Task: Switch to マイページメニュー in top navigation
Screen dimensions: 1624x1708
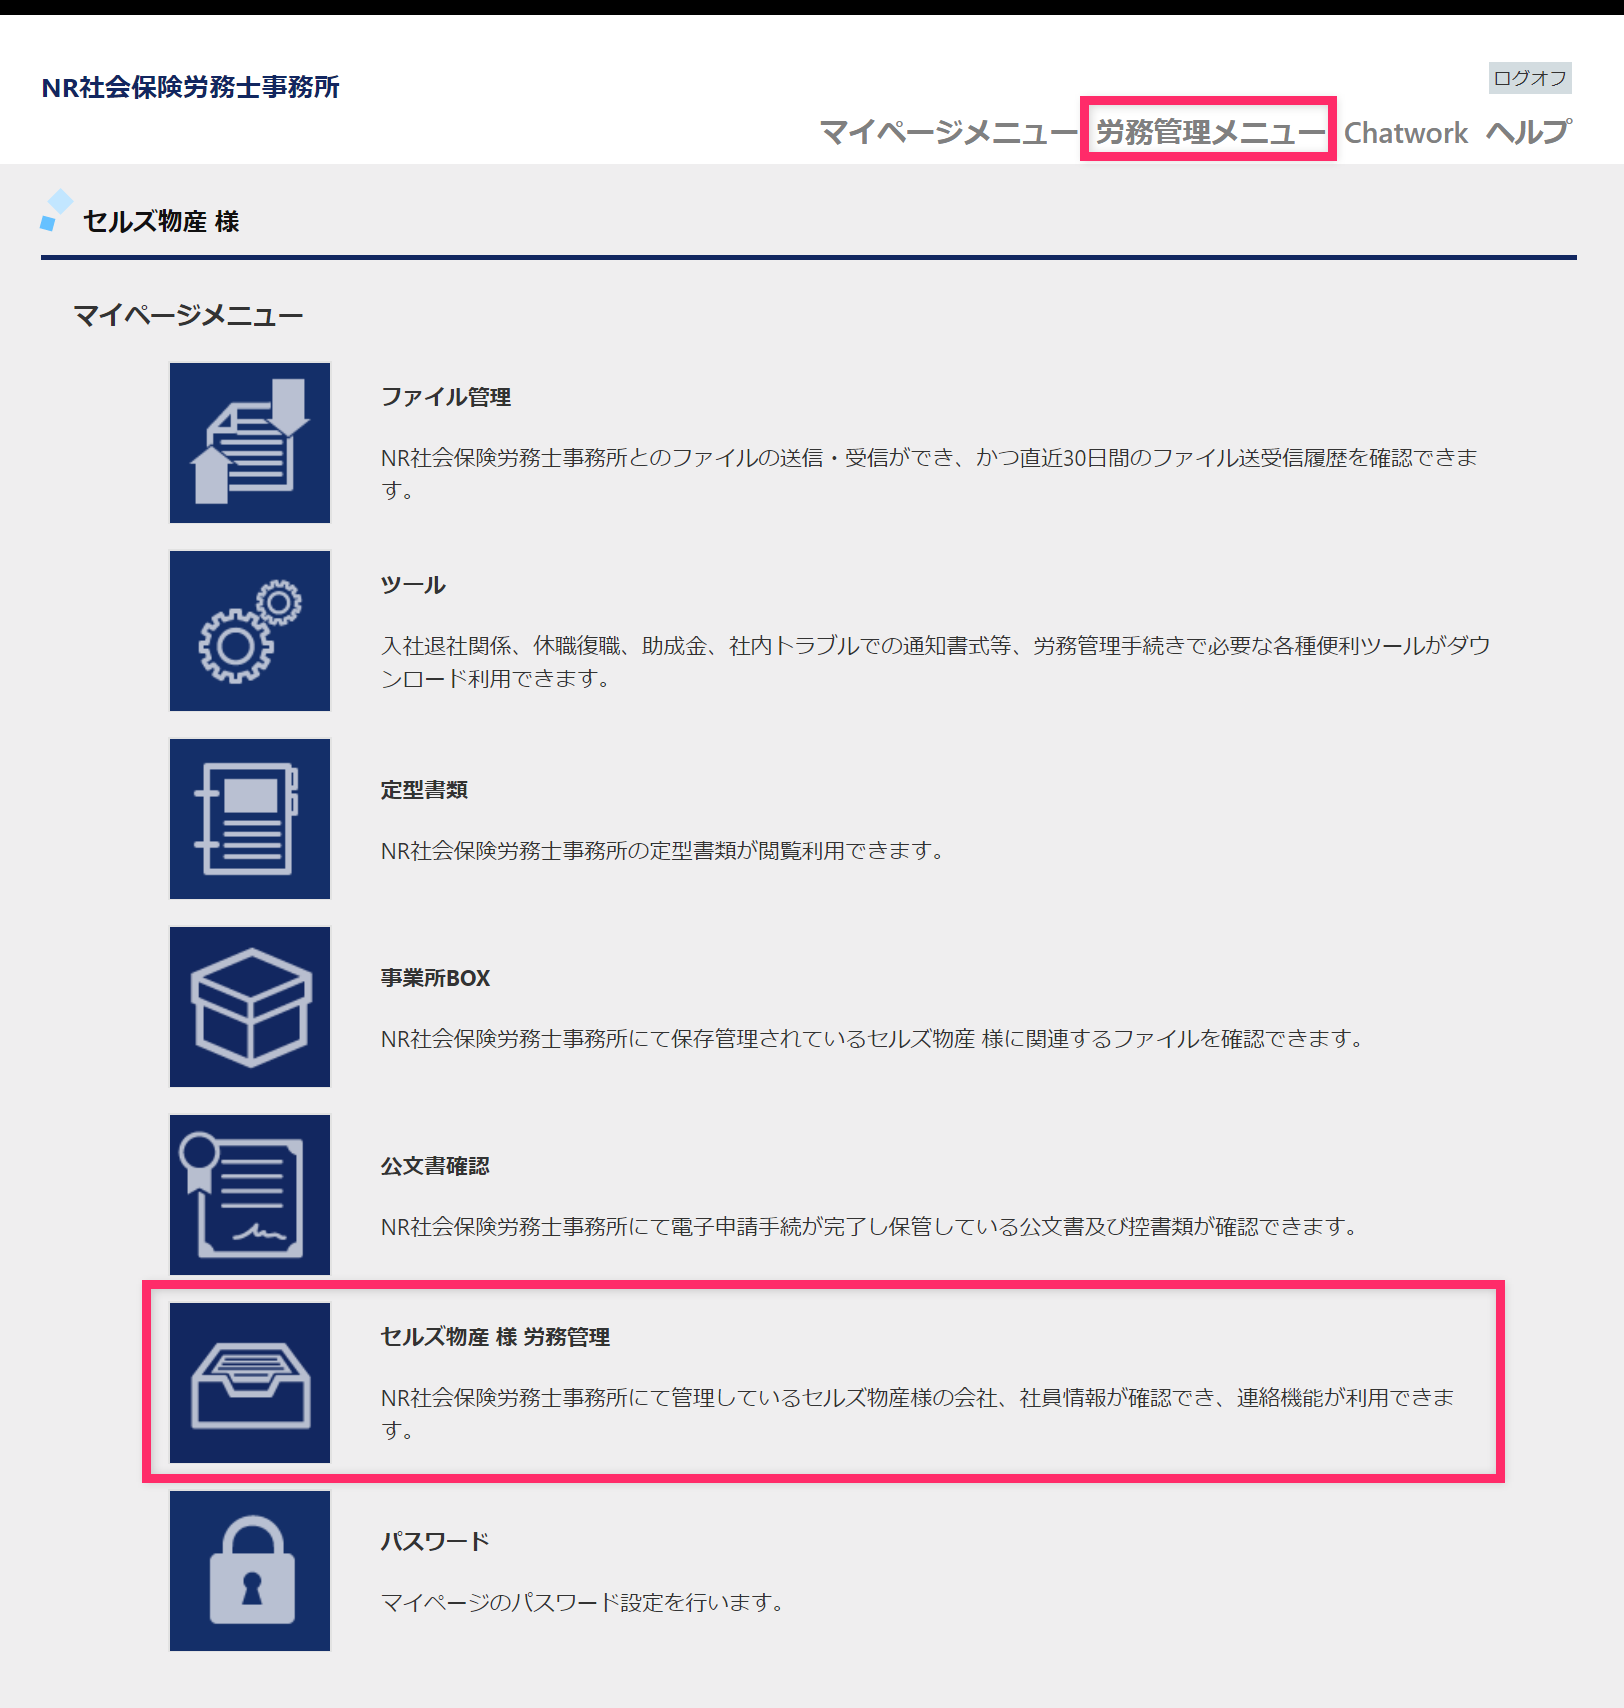Action: [948, 132]
